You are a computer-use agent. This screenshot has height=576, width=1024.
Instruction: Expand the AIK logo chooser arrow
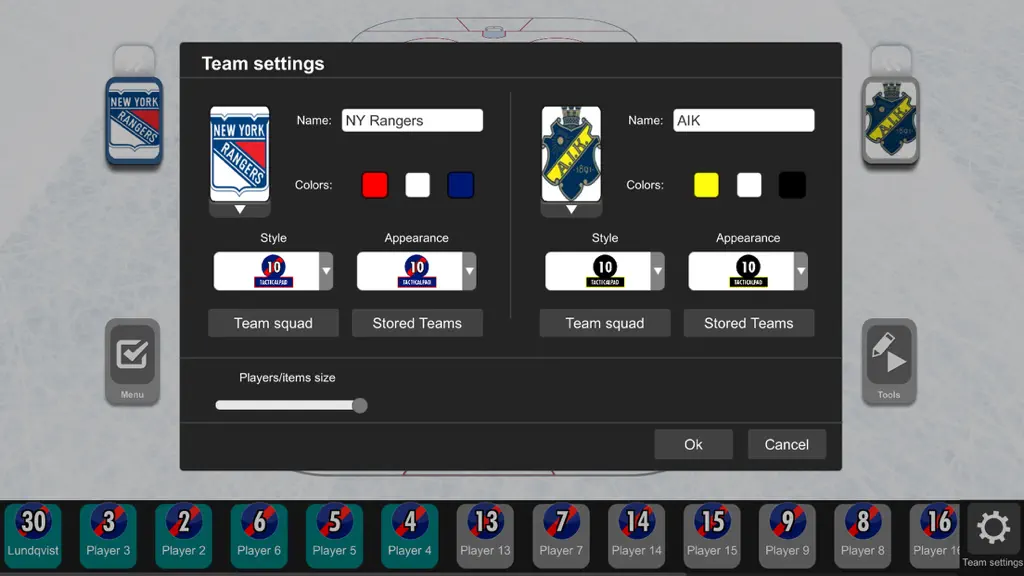pyautogui.click(x=571, y=210)
